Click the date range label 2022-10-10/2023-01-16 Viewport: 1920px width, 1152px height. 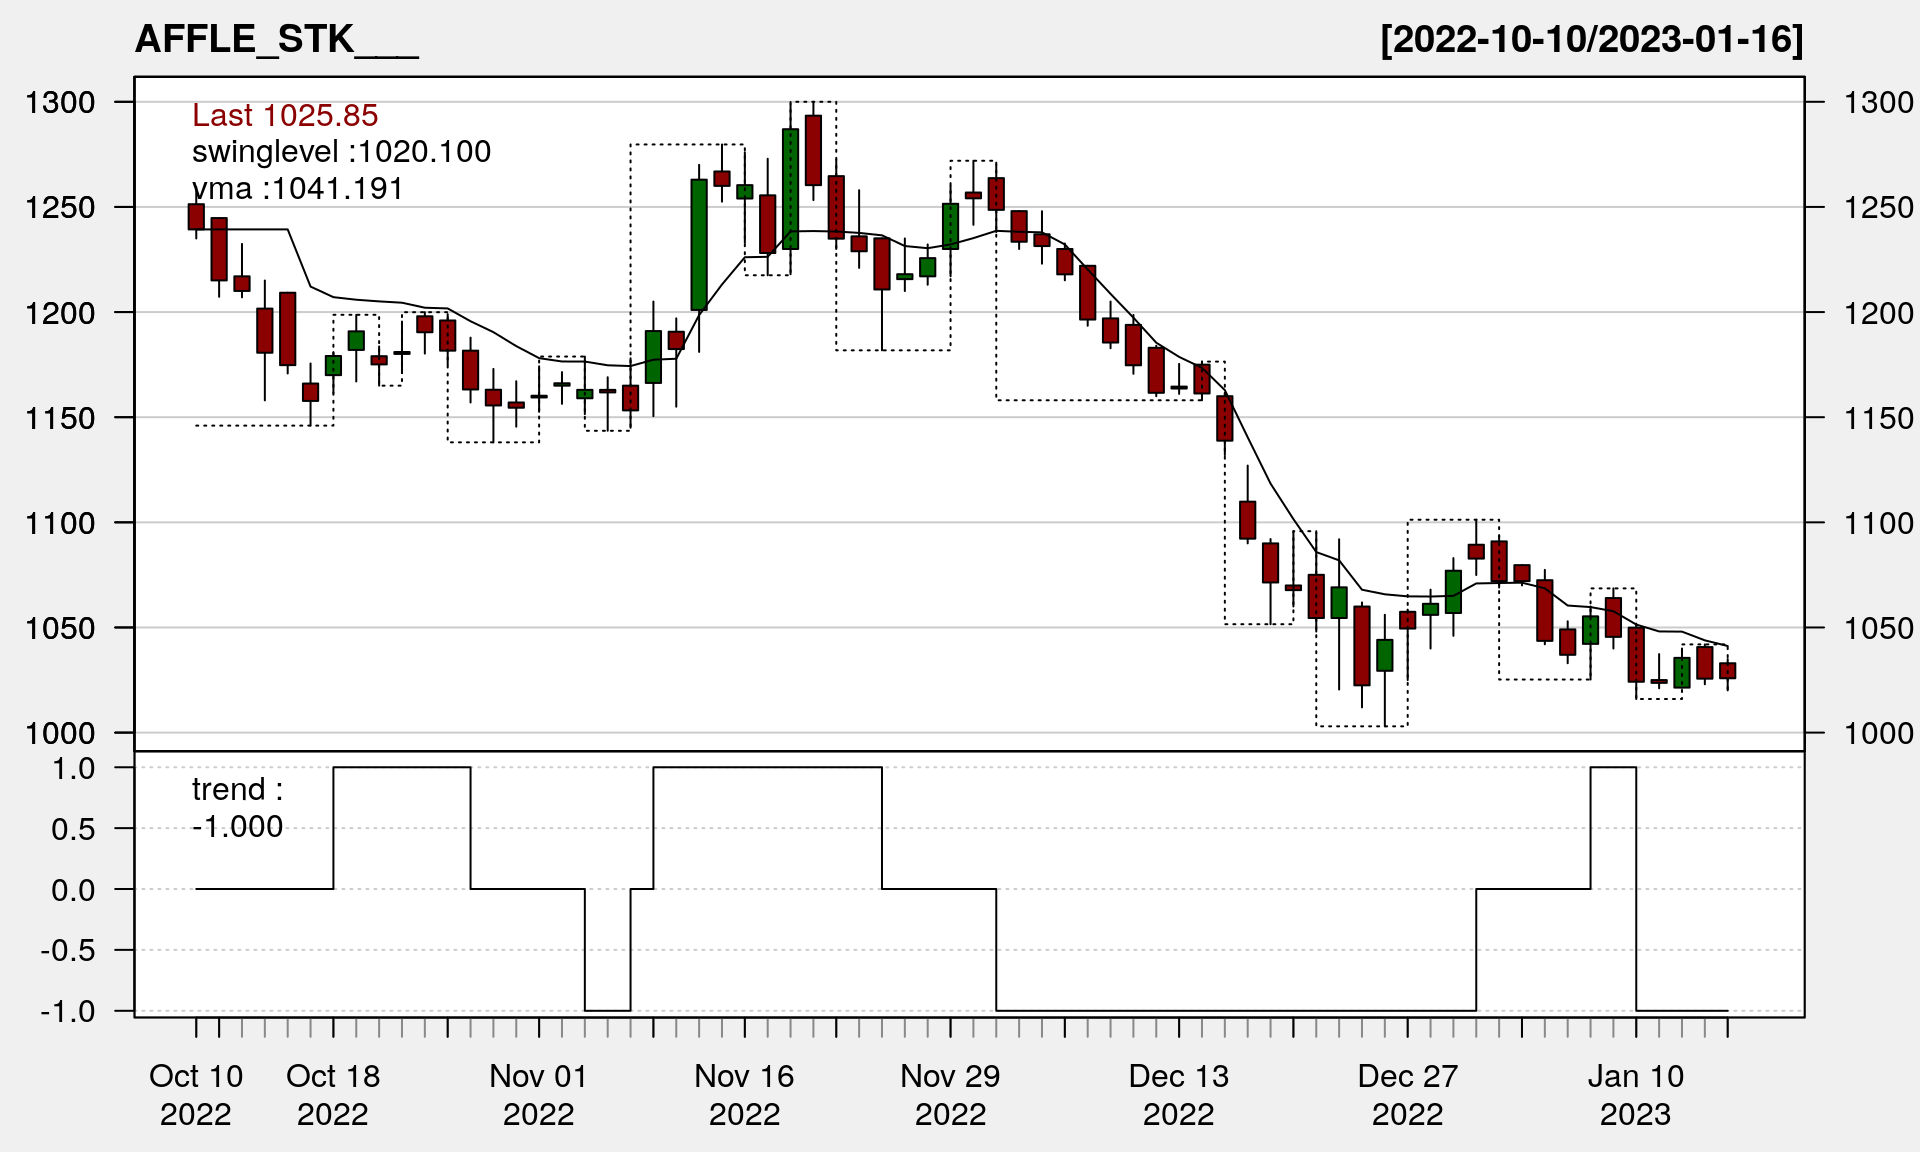[1591, 39]
